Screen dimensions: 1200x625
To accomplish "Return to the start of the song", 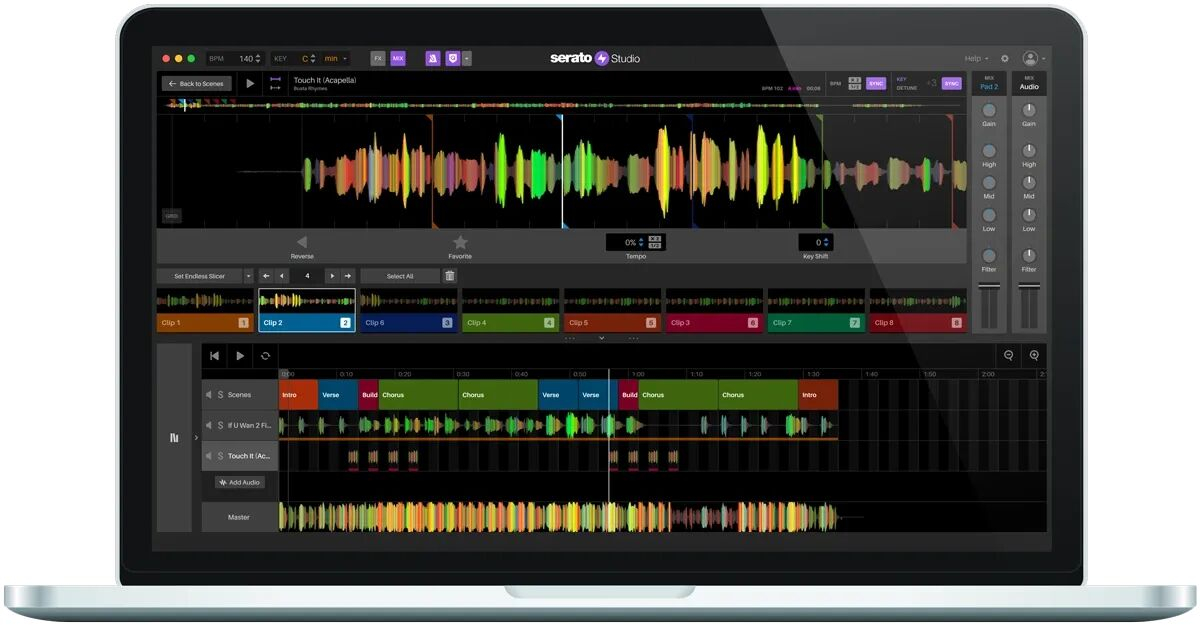I will pyautogui.click(x=214, y=355).
